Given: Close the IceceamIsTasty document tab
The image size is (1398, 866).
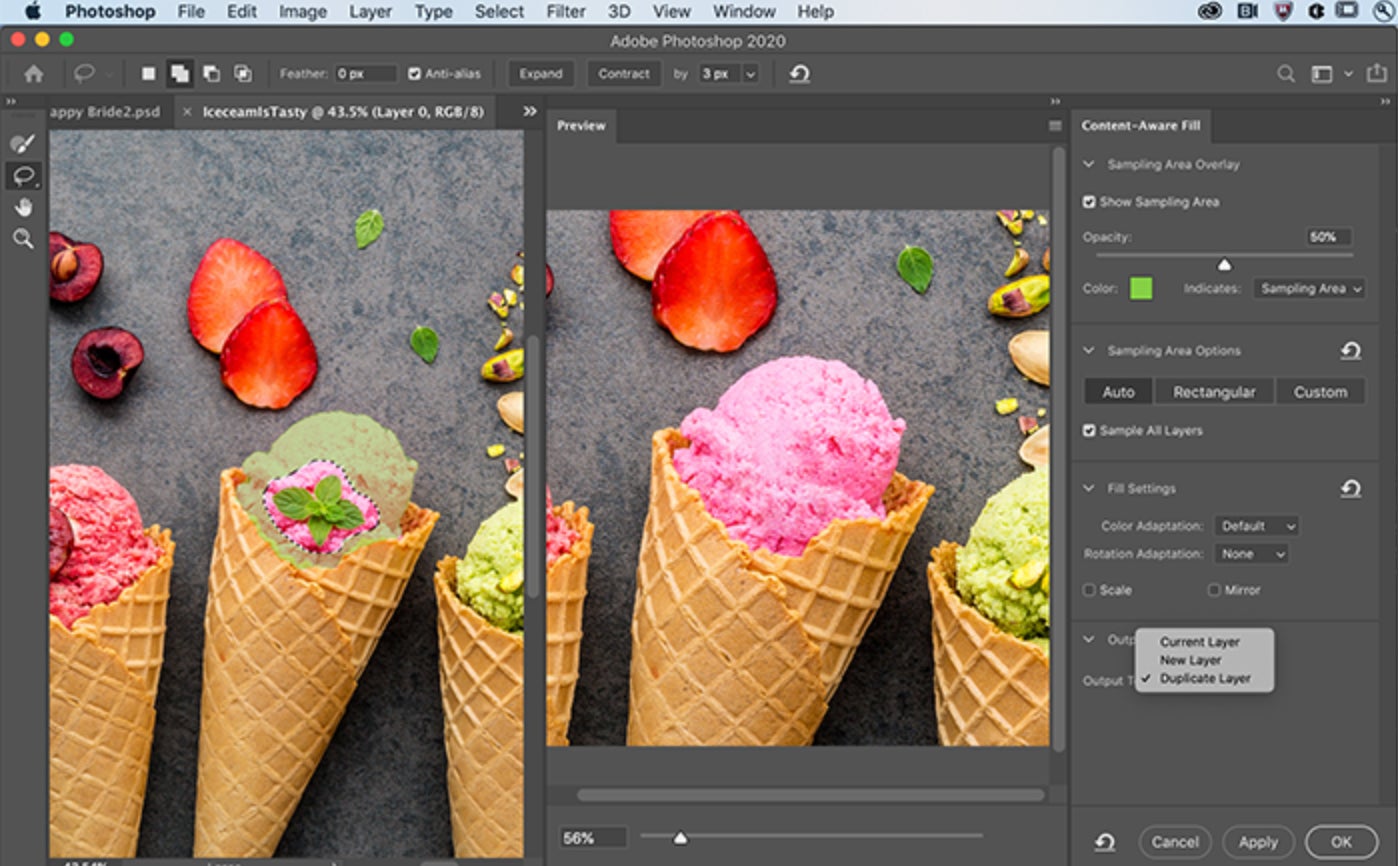Looking at the screenshot, I should tap(187, 113).
